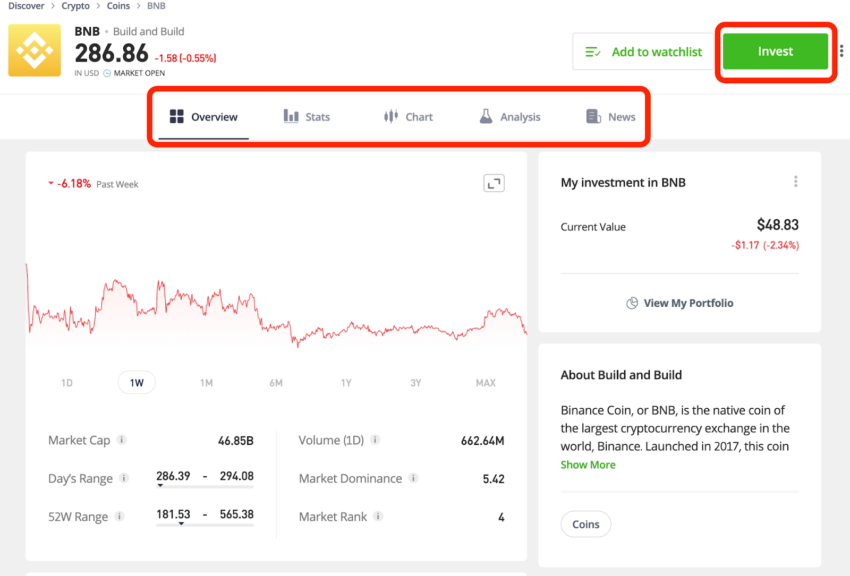850x576 pixels.
Task: Click the Day's Range info icon
Action: (x=124, y=478)
